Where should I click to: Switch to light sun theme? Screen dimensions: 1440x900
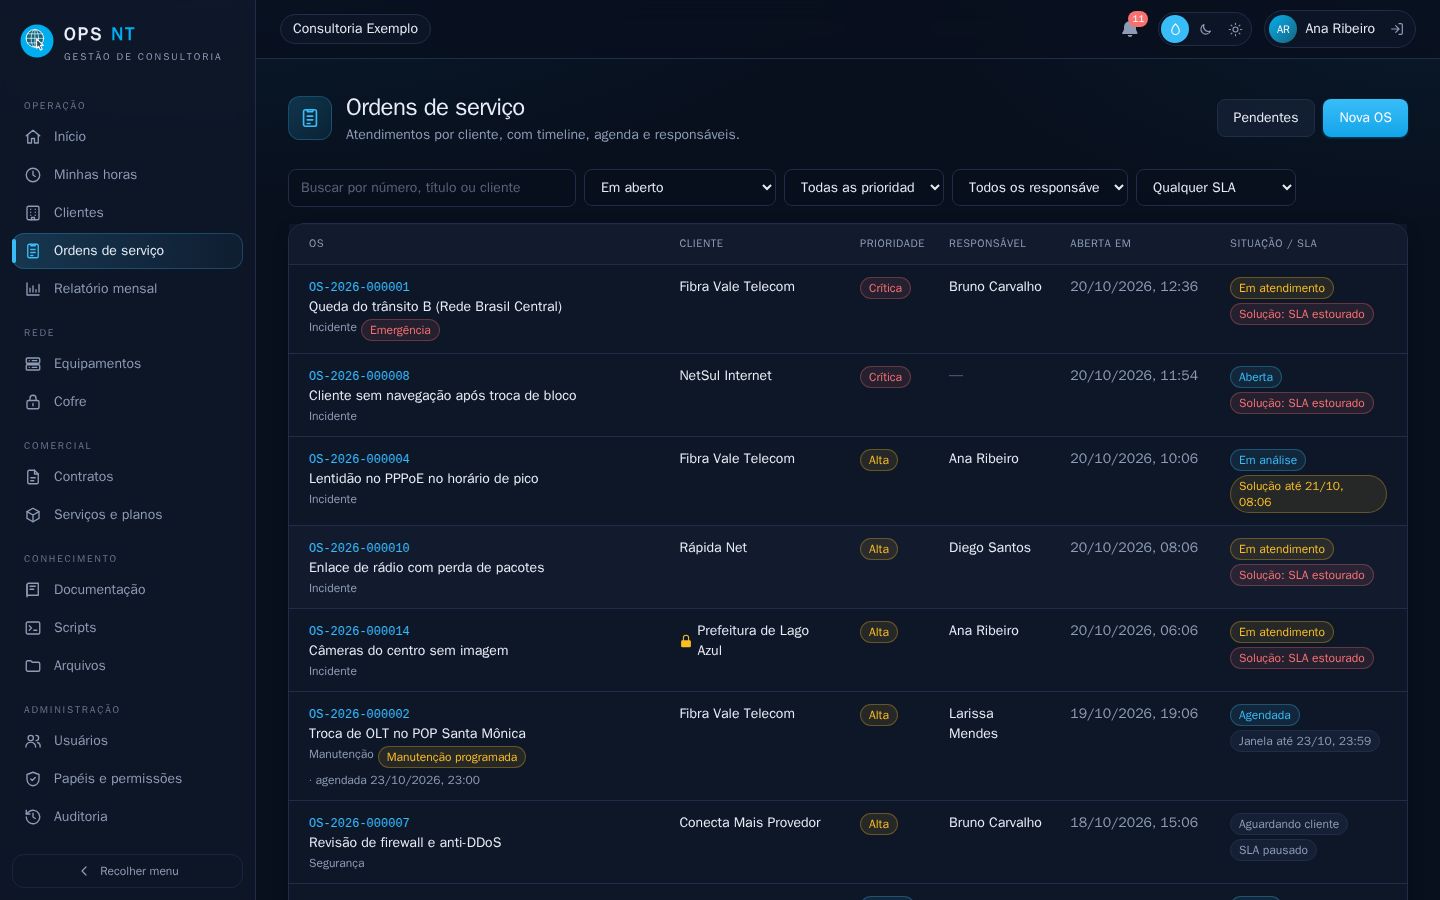[1235, 29]
